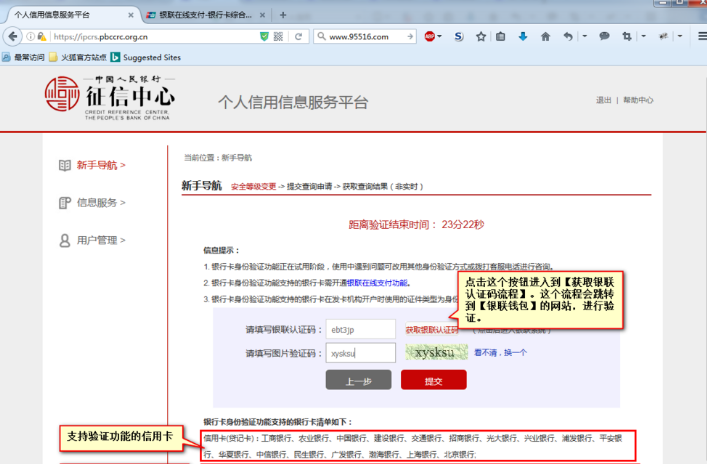This screenshot has width=707, height=464.
Task: Open the hamburger menu in browser toolbar
Action: click(694, 37)
